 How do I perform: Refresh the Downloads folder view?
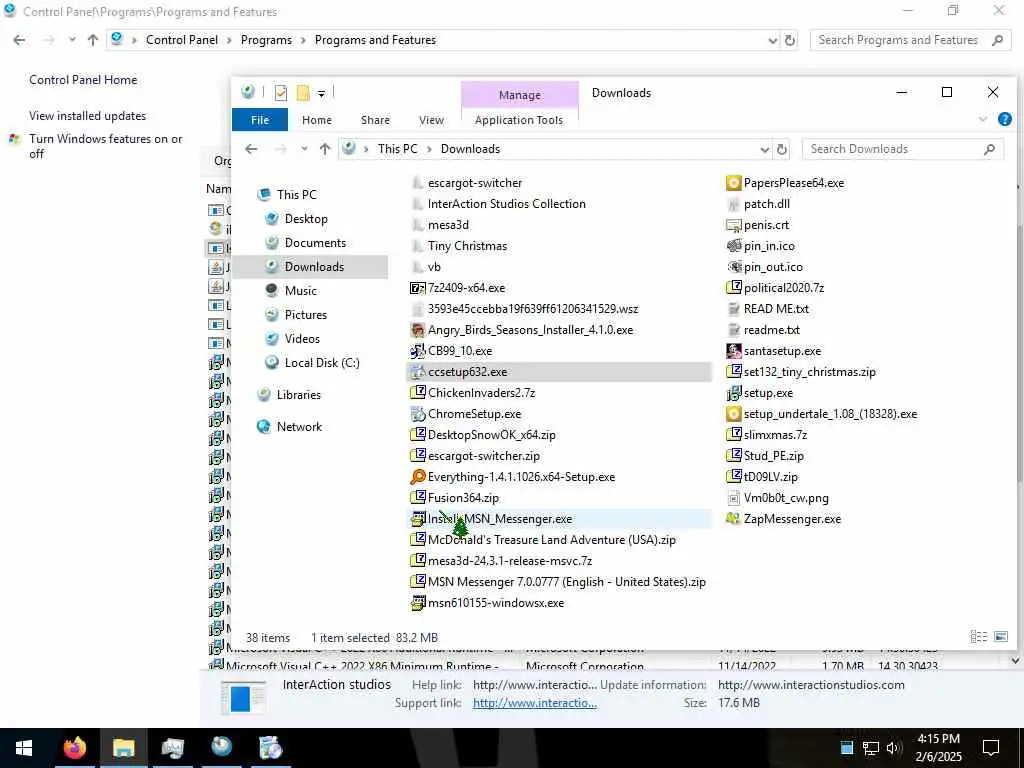(782, 150)
